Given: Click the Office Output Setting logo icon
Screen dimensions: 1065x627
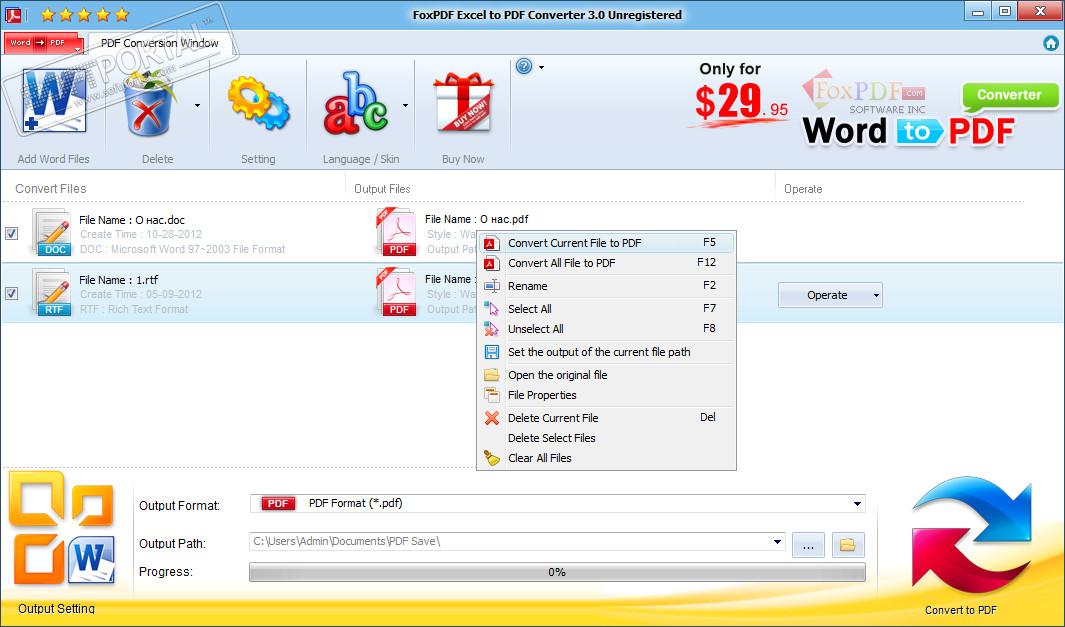Looking at the screenshot, I should point(62,528).
